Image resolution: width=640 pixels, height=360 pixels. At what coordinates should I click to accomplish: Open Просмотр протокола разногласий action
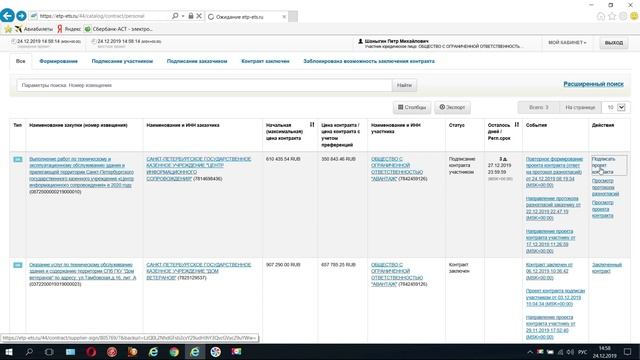tap(605, 187)
